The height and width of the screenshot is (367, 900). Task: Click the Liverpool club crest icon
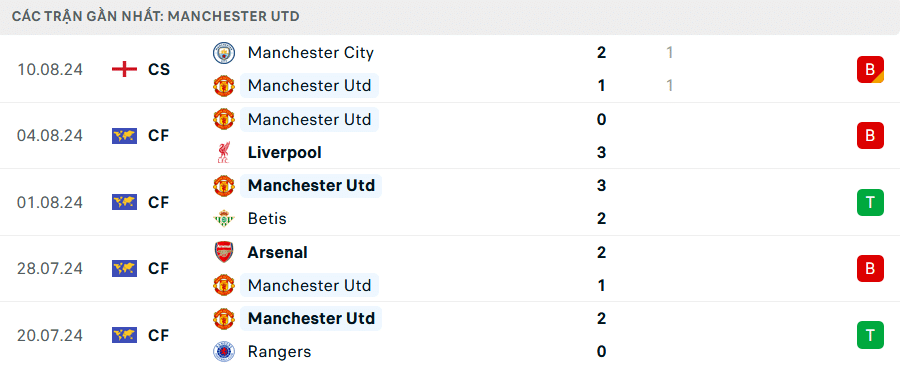pos(224,153)
